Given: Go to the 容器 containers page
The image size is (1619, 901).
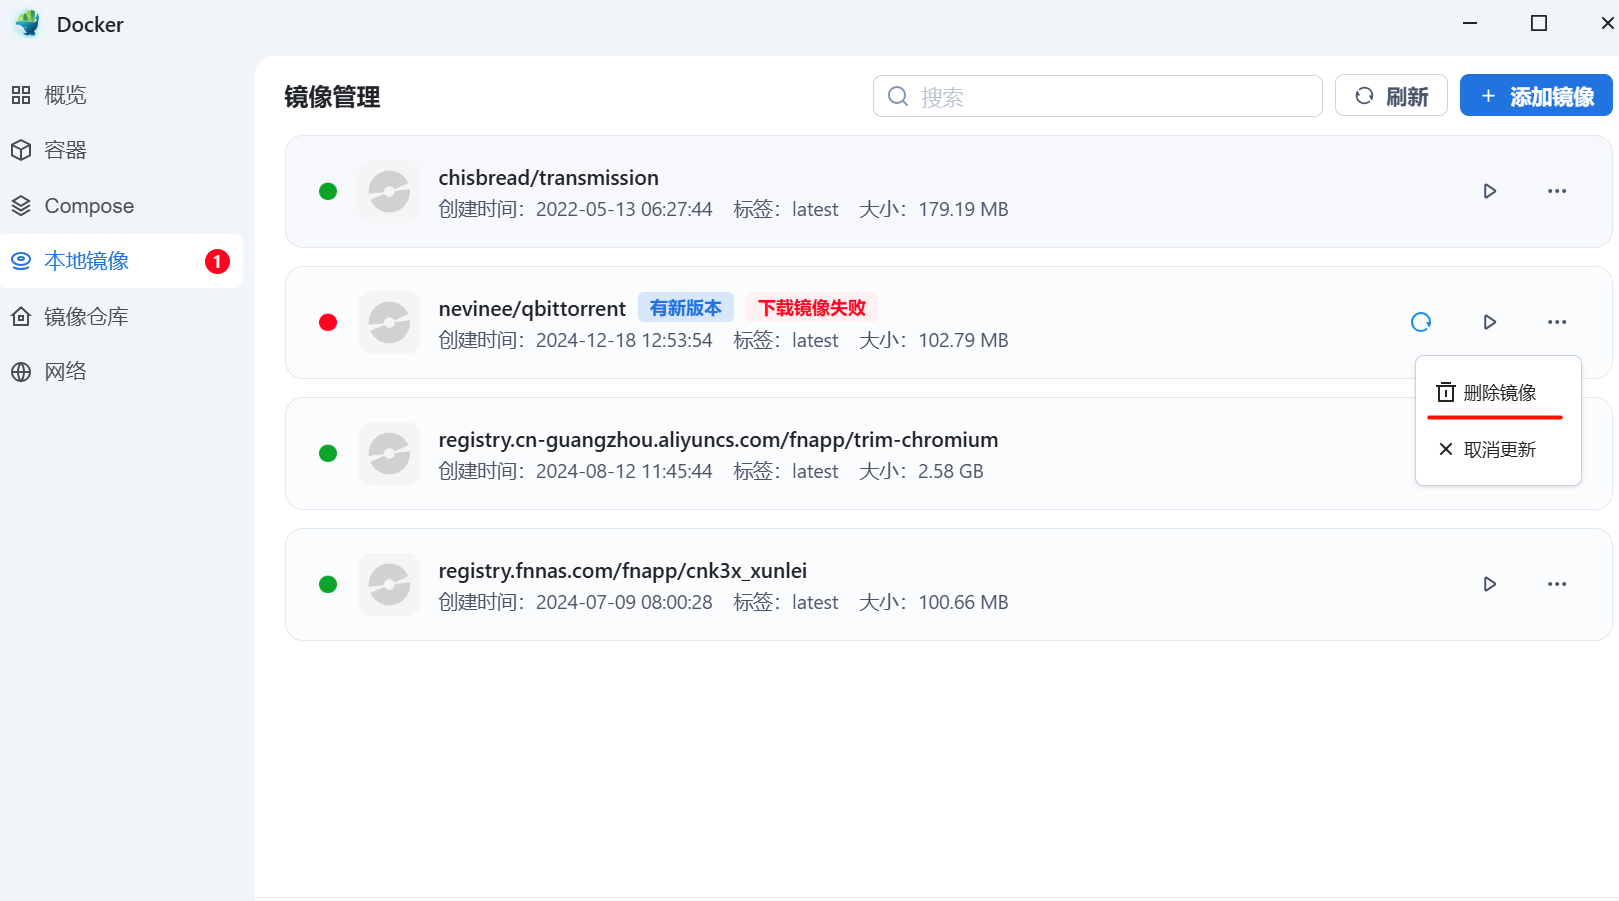Looking at the screenshot, I should click(x=121, y=150).
